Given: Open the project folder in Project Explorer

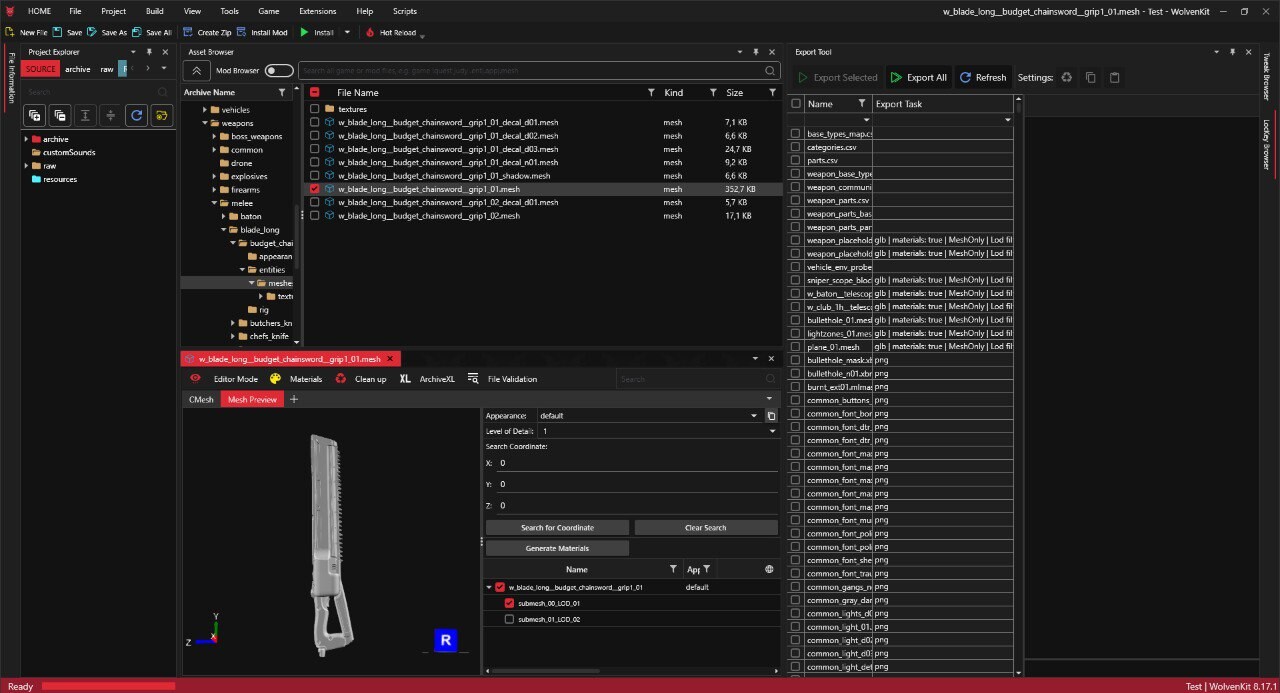Looking at the screenshot, I should pos(161,115).
